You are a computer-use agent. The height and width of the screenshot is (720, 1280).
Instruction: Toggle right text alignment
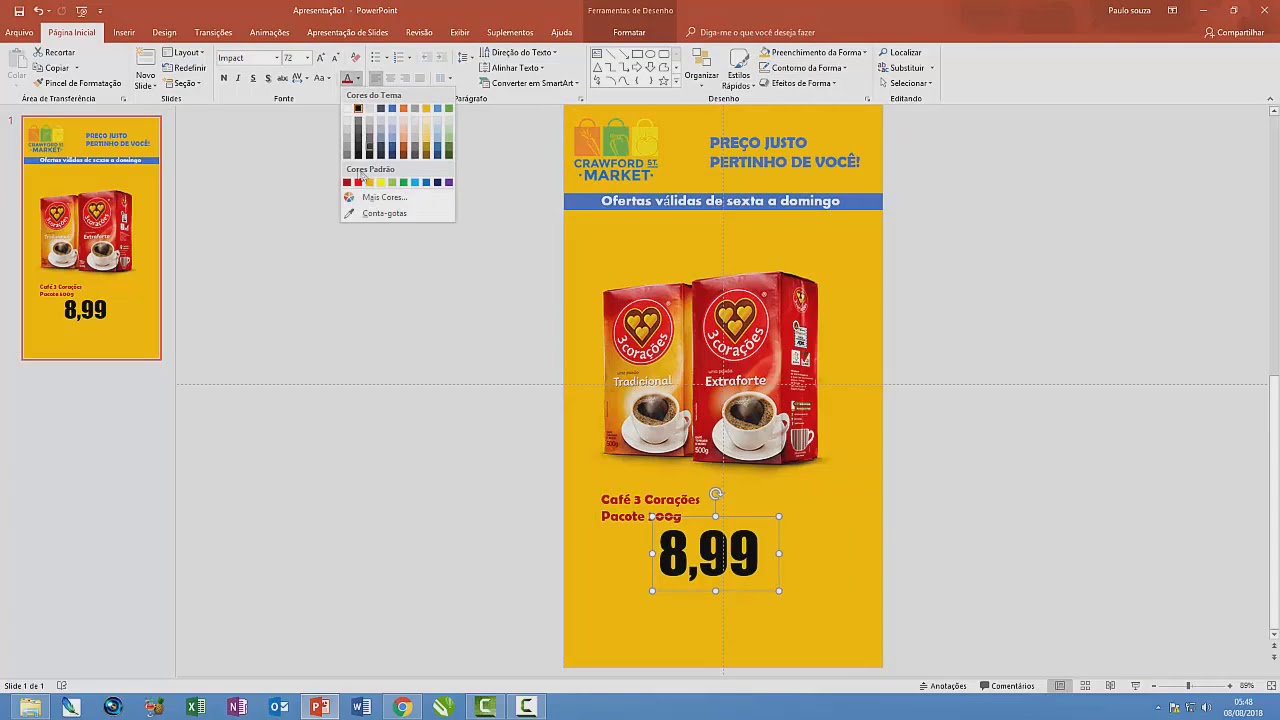(405, 78)
